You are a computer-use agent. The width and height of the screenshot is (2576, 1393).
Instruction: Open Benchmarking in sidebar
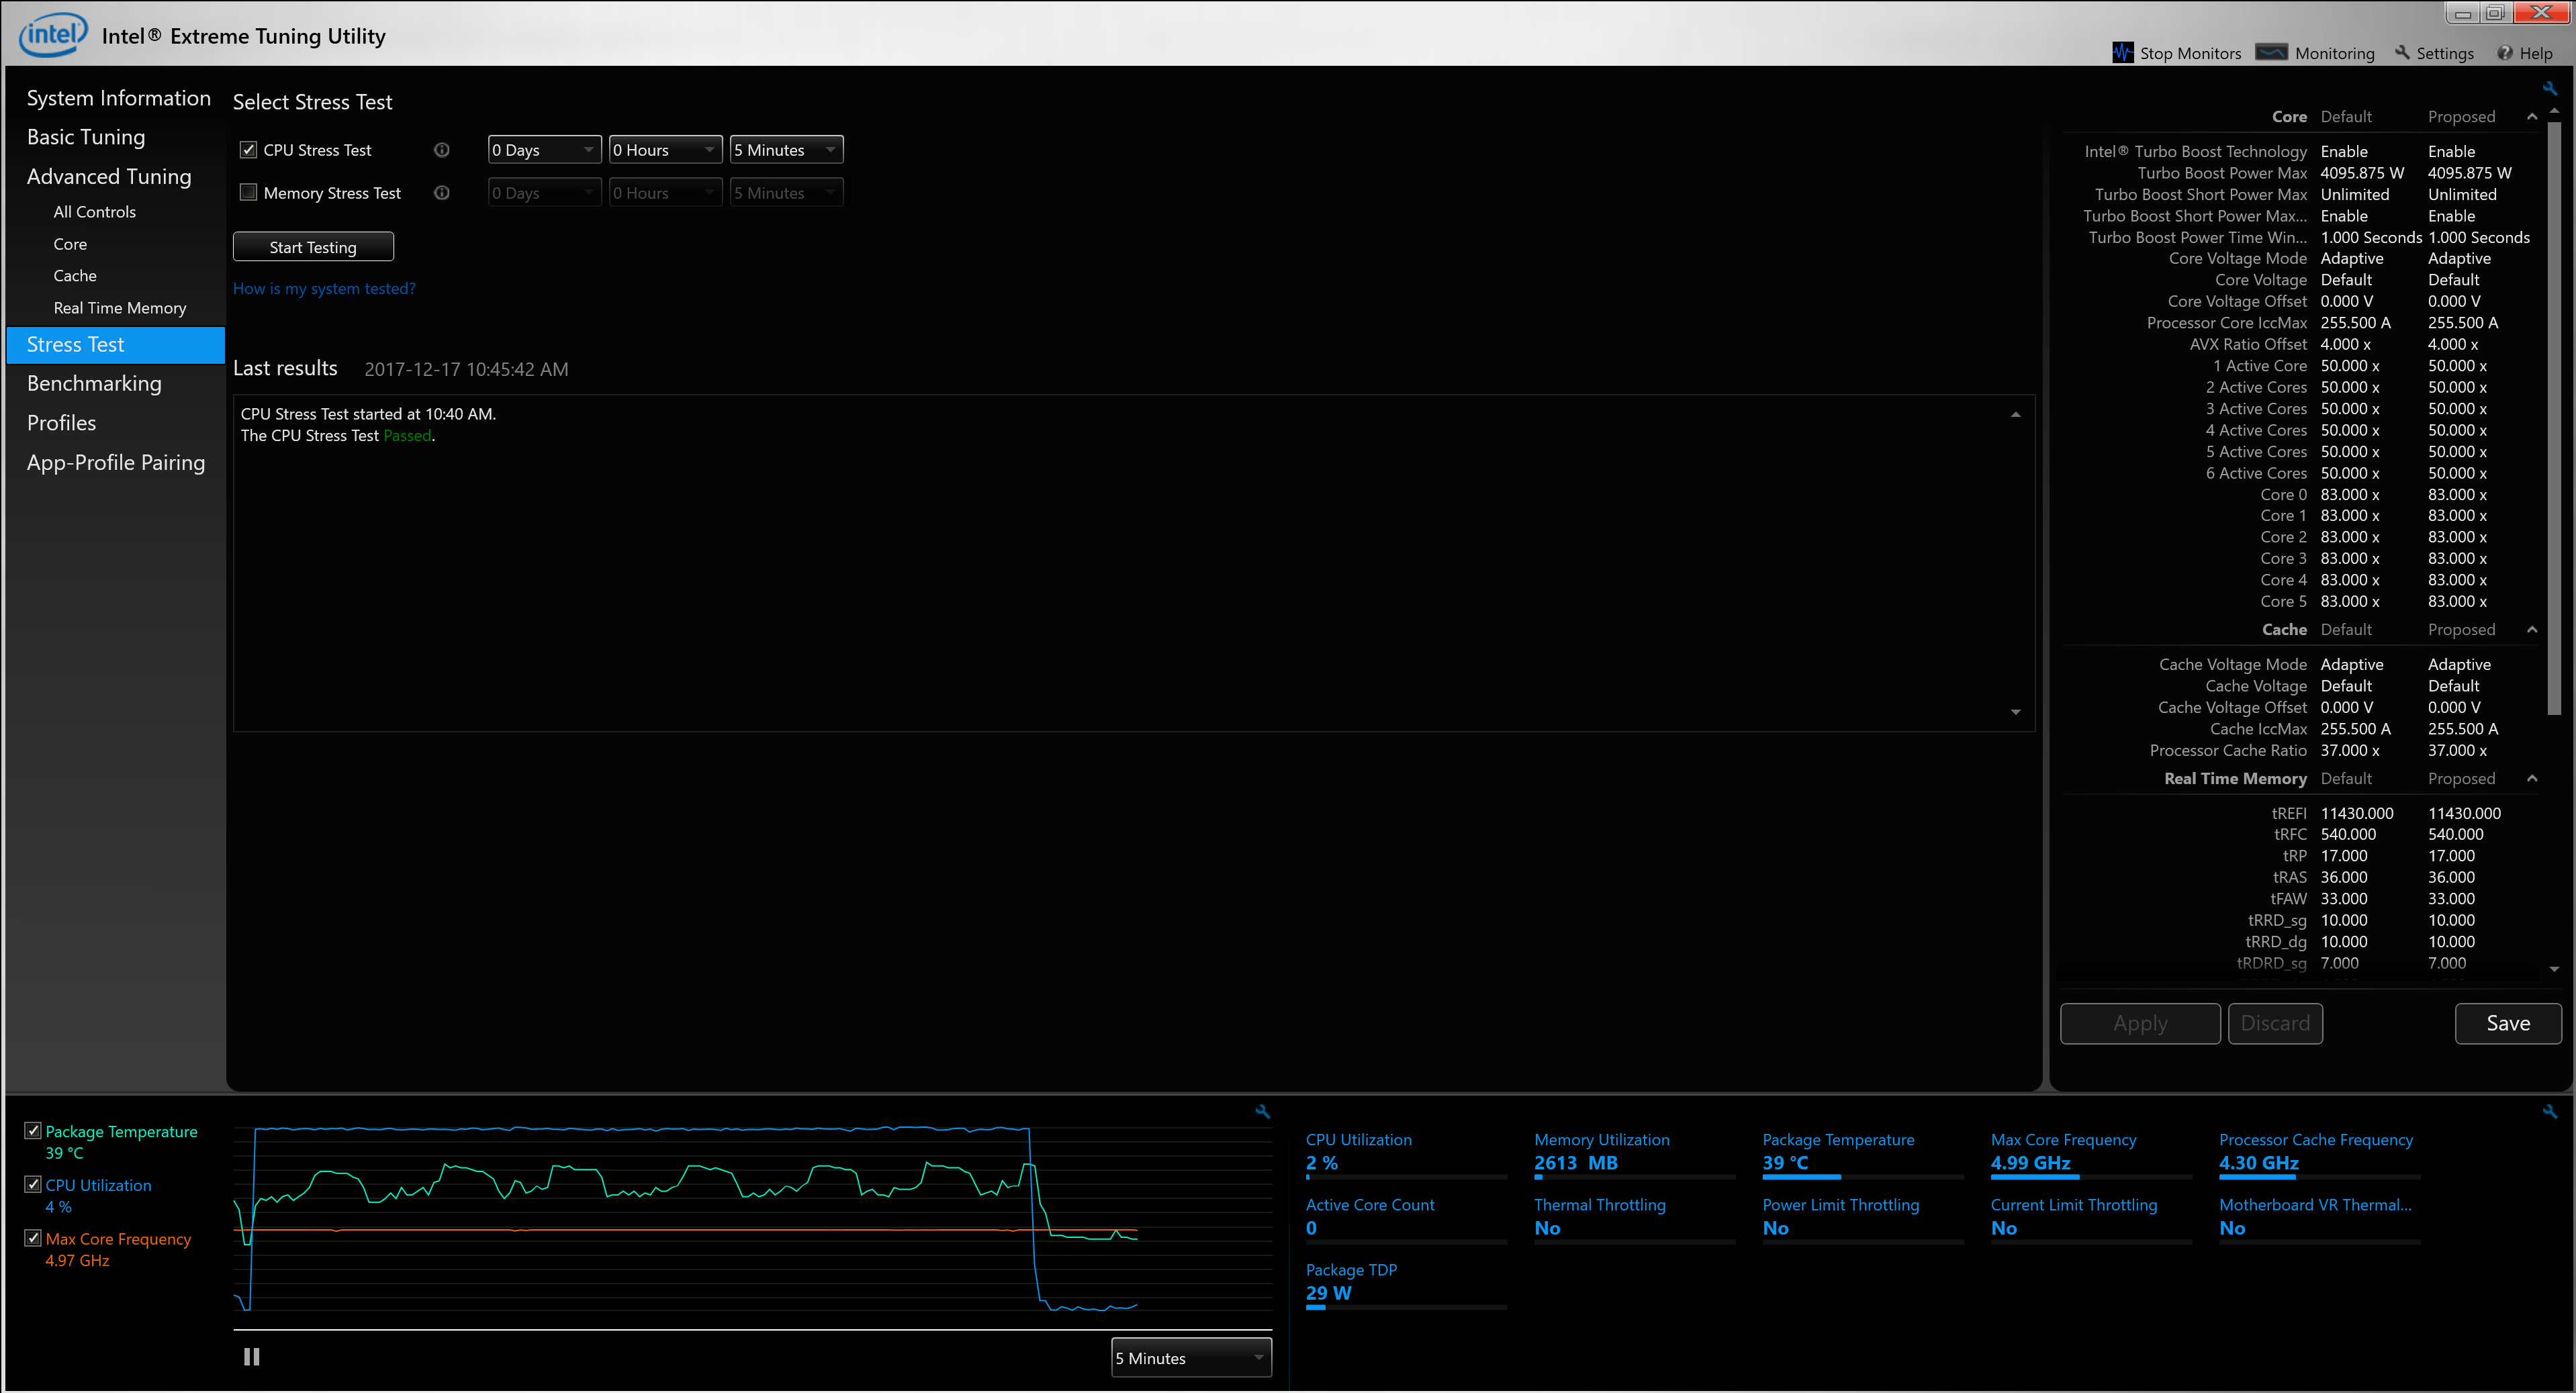pyautogui.click(x=94, y=384)
